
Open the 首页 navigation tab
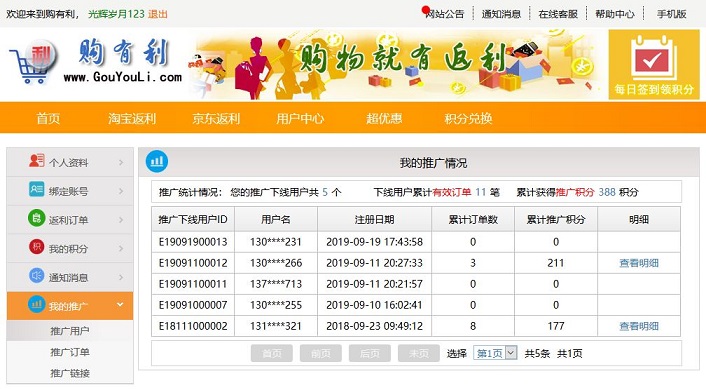pos(48,118)
